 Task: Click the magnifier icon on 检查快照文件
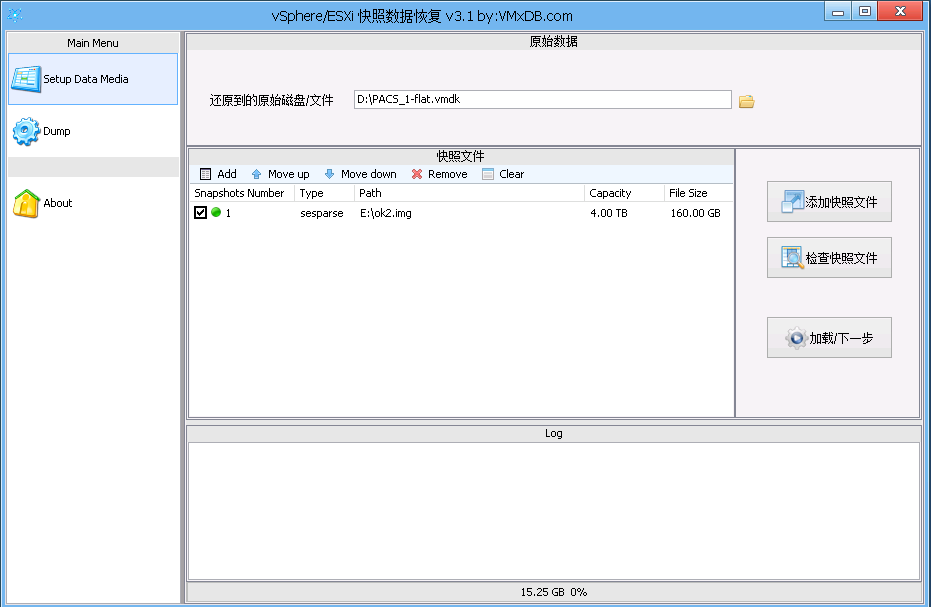[792, 258]
